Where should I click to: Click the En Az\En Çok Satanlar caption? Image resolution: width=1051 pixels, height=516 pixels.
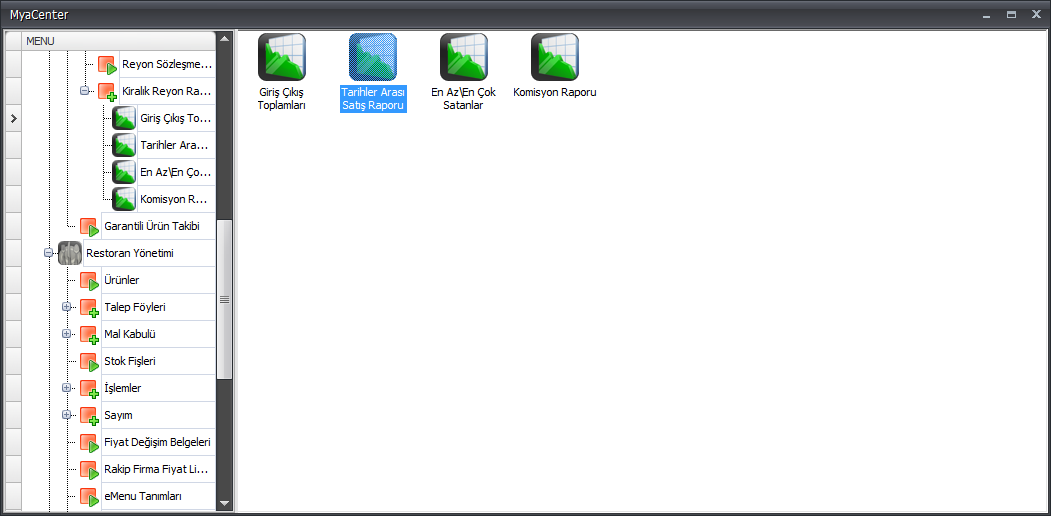(464, 99)
